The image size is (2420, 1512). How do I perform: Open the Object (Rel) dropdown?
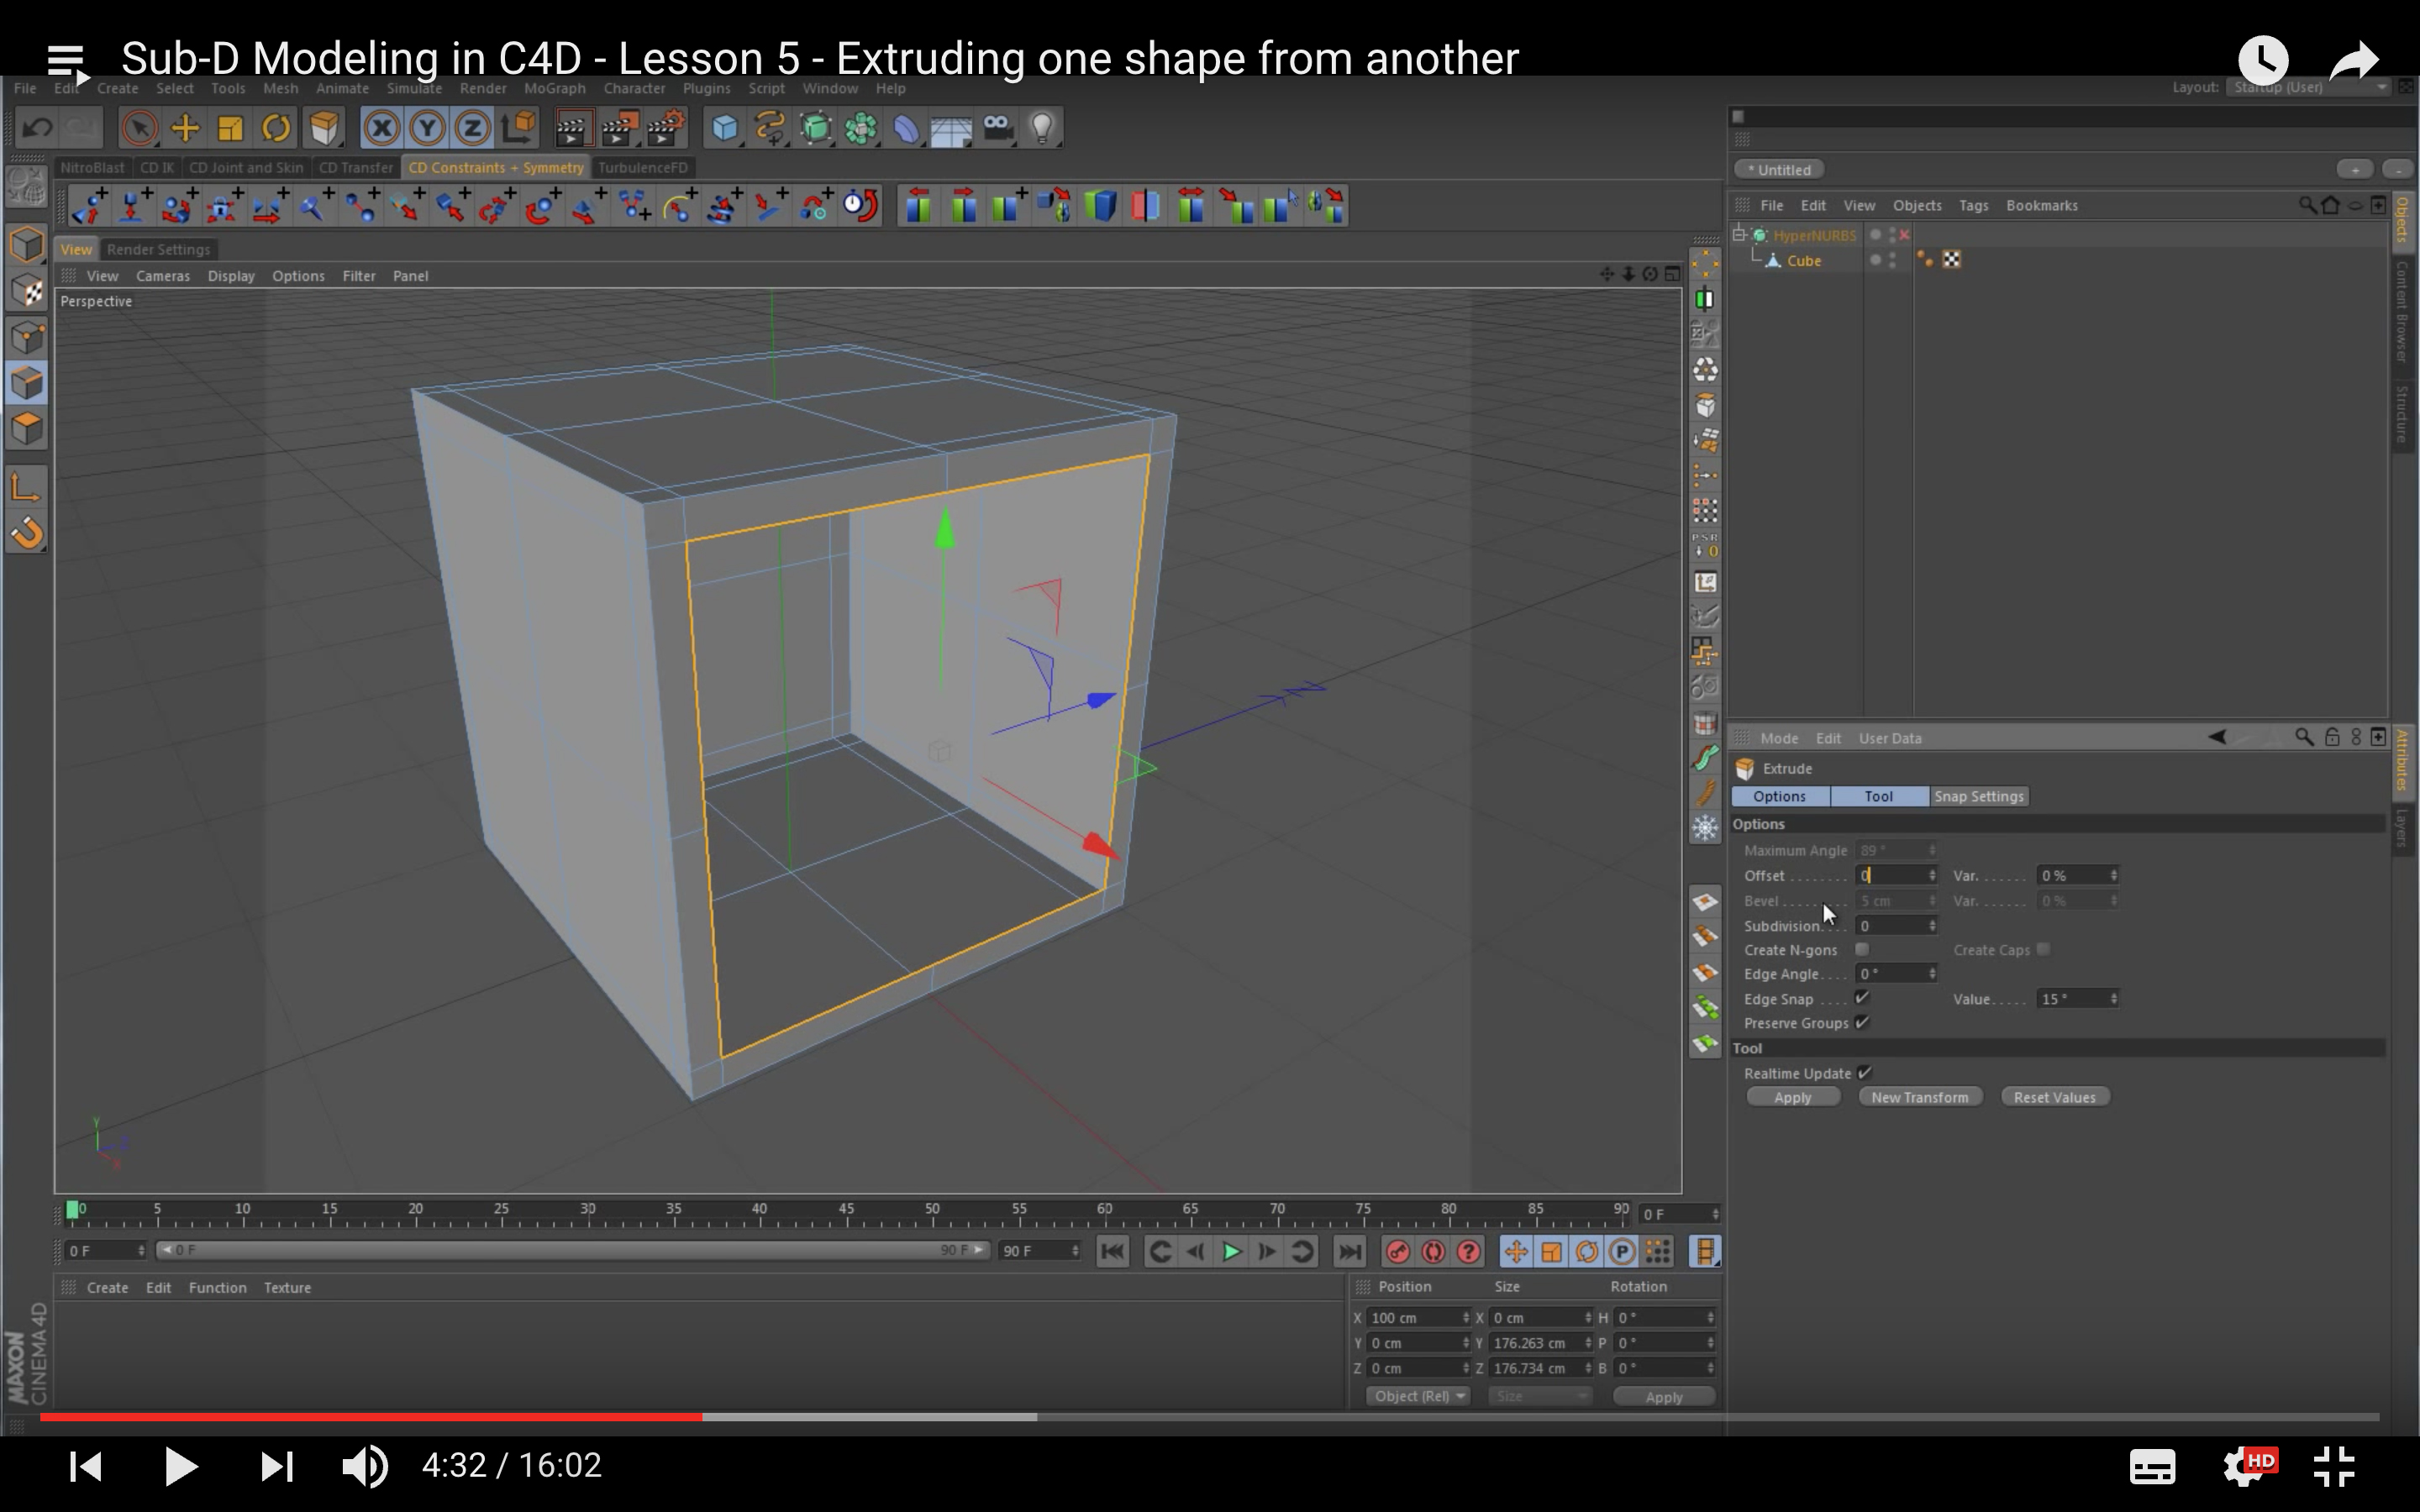point(1417,1396)
